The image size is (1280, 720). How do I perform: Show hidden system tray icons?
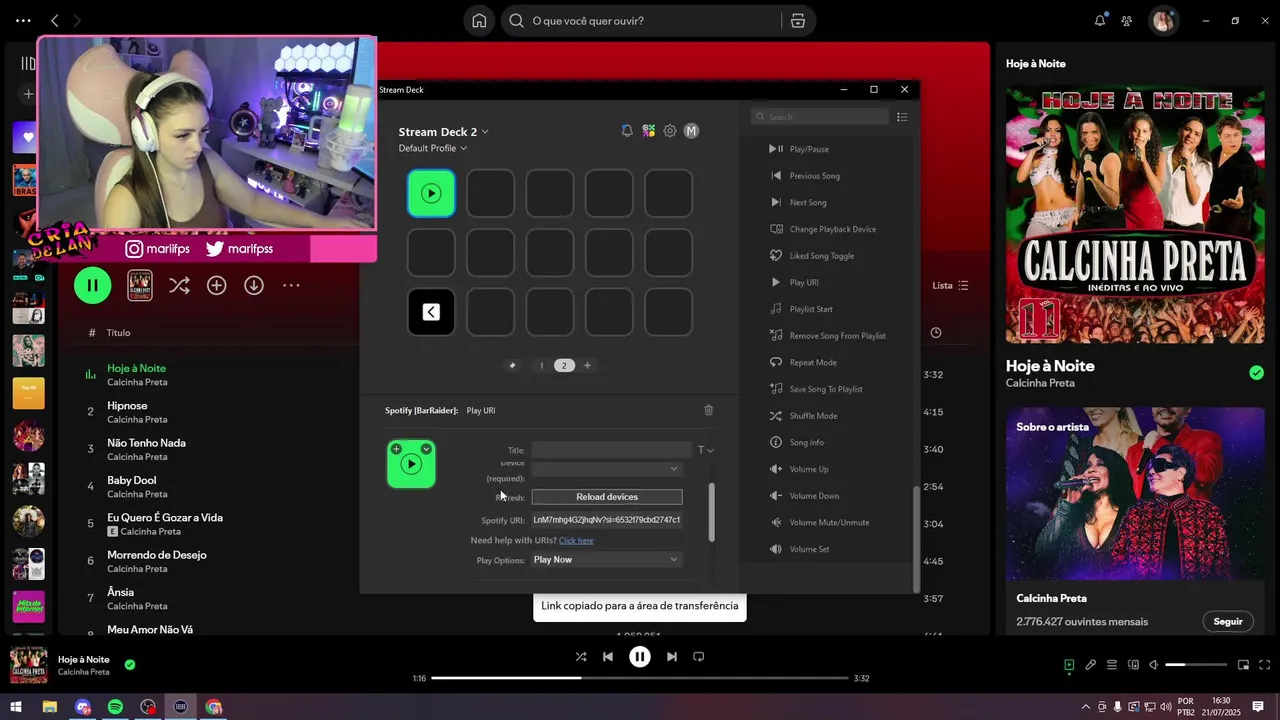[x=1086, y=707]
